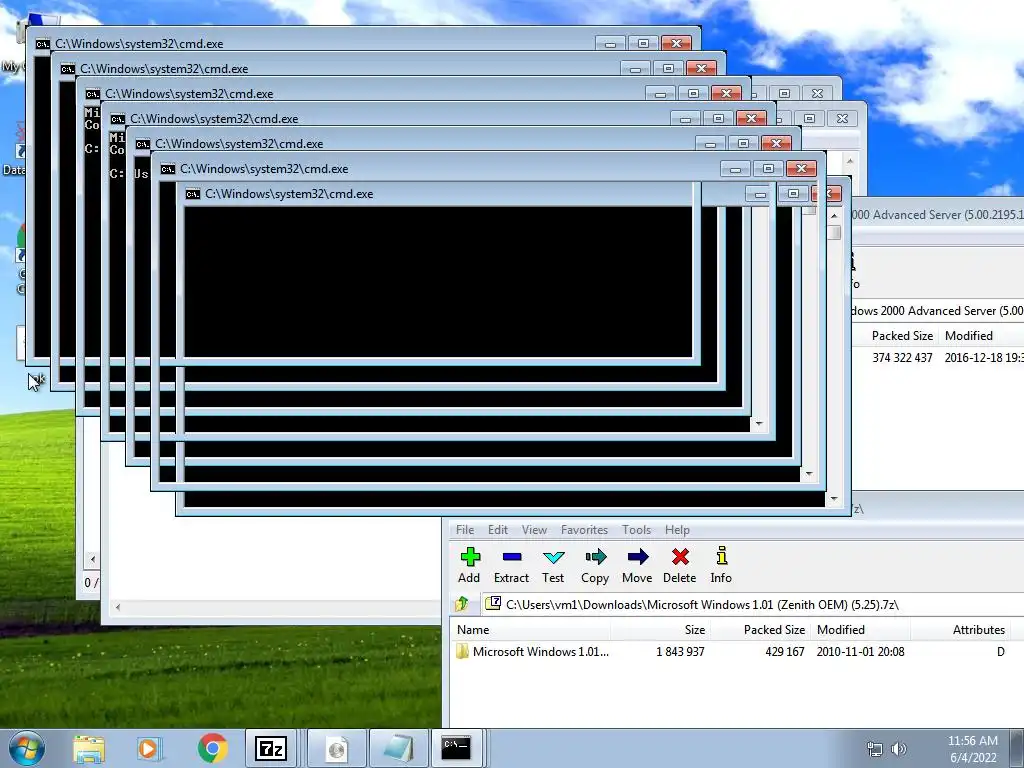Open Google Chrome from the taskbar
This screenshot has width=1024, height=768.
coord(212,748)
